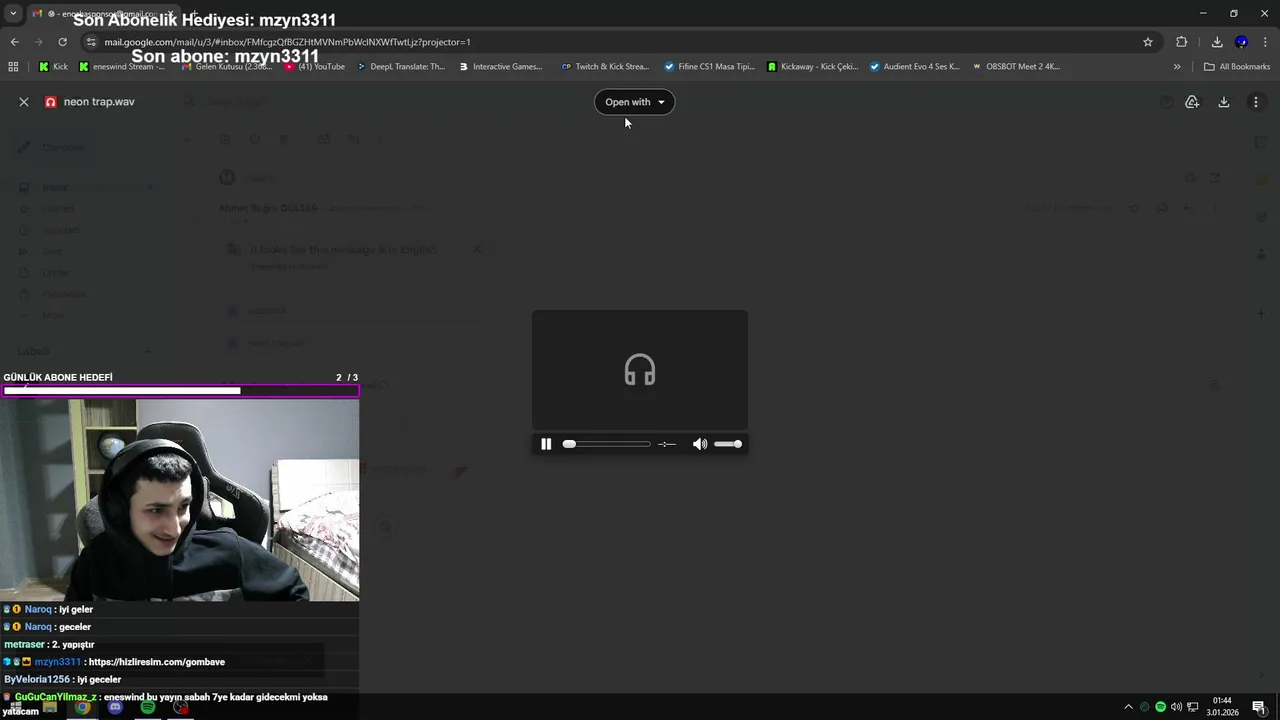The height and width of the screenshot is (720, 1280).
Task: Click the Chrome icon in the taskbar
Action: 82,707
